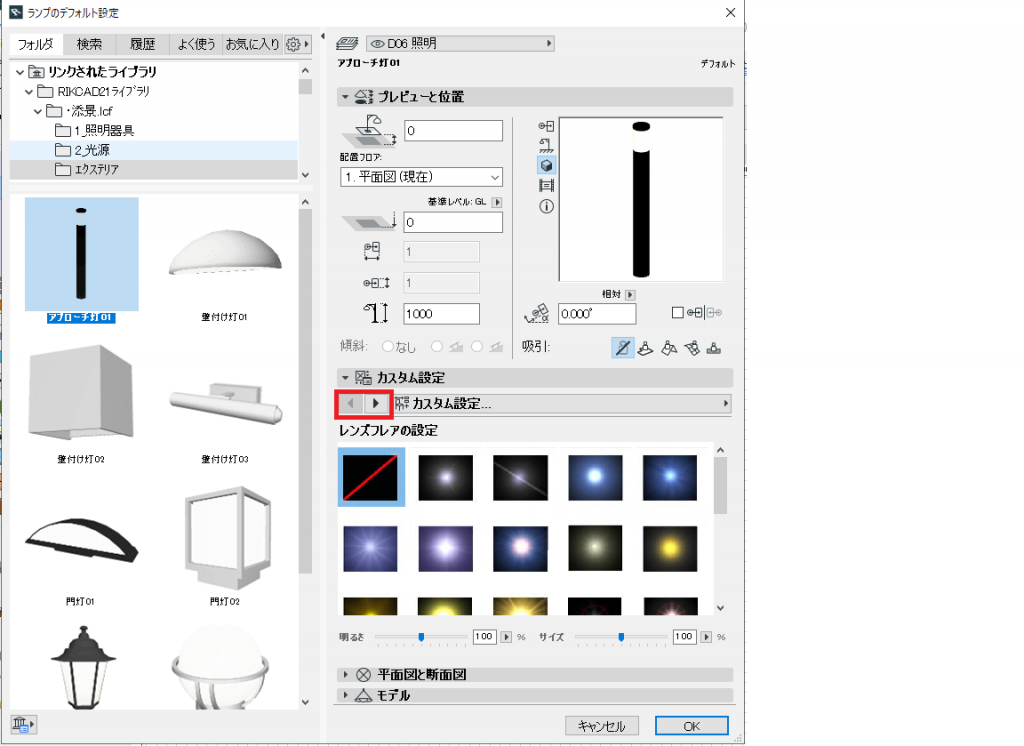Click the info icon beside preview
This screenshot has height=746, width=1024.
coord(547,206)
